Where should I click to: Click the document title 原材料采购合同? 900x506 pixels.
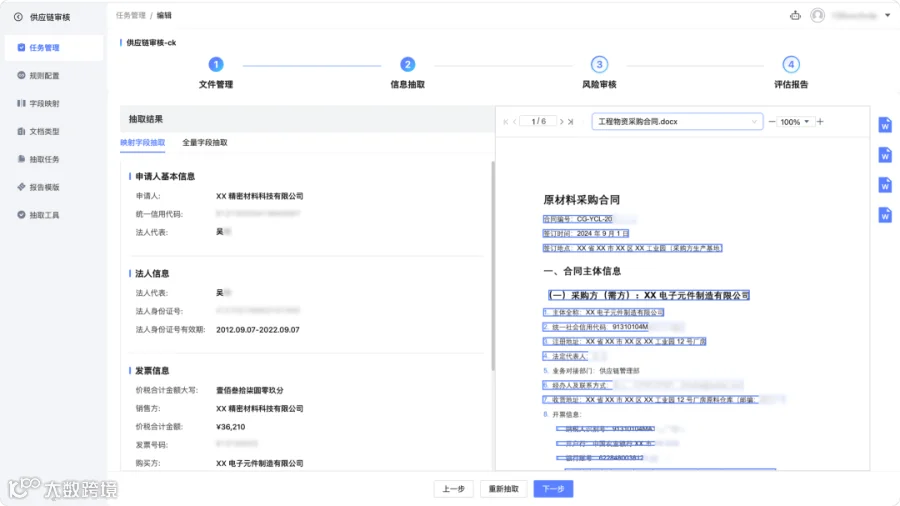click(x=581, y=200)
